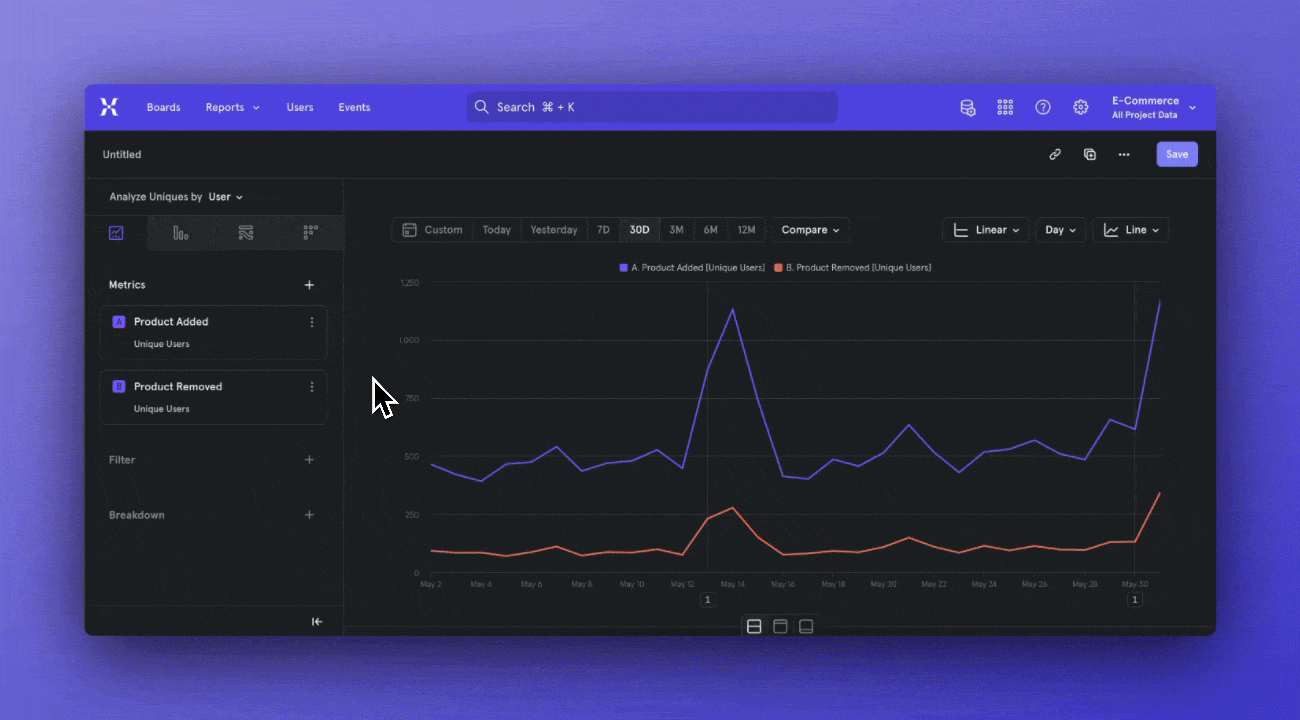Click the Save button

tap(1176, 154)
